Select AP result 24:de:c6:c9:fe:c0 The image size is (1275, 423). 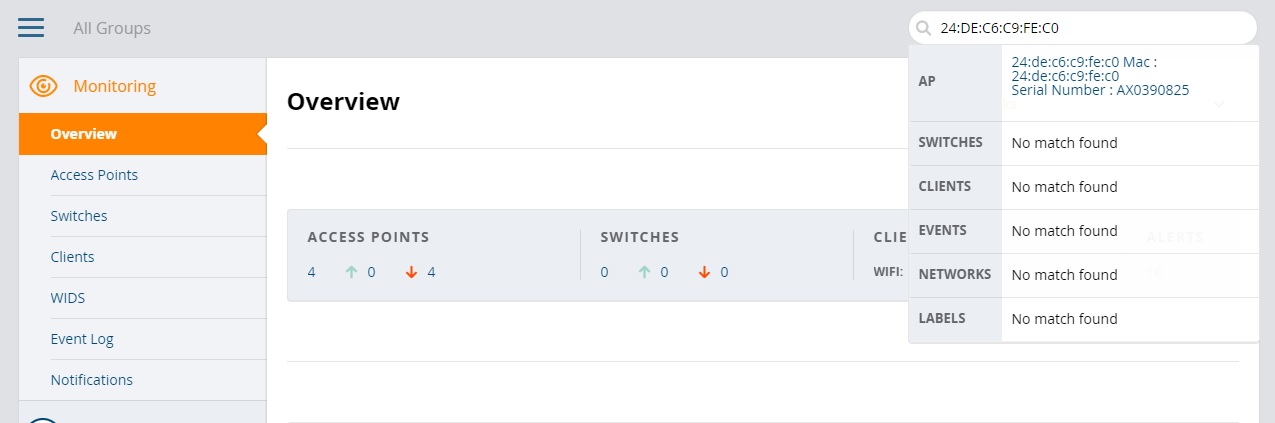click(x=1100, y=76)
